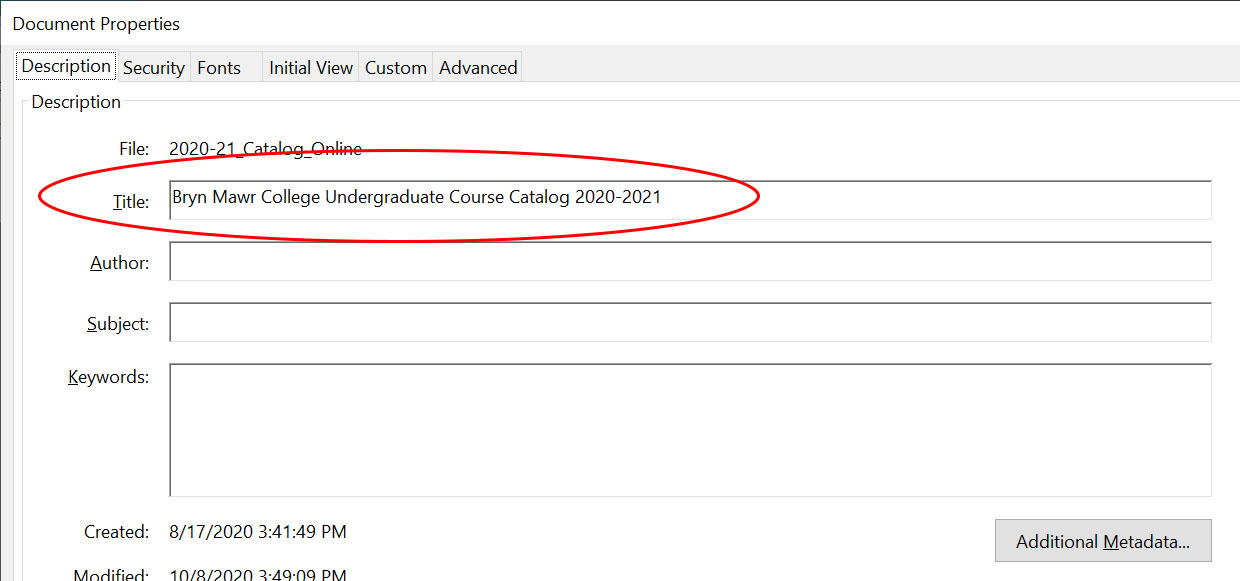Image resolution: width=1240 pixels, height=581 pixels.
Task: Select the created date 8/17/2020 3:41:49 PM
Action: point(258,532)
